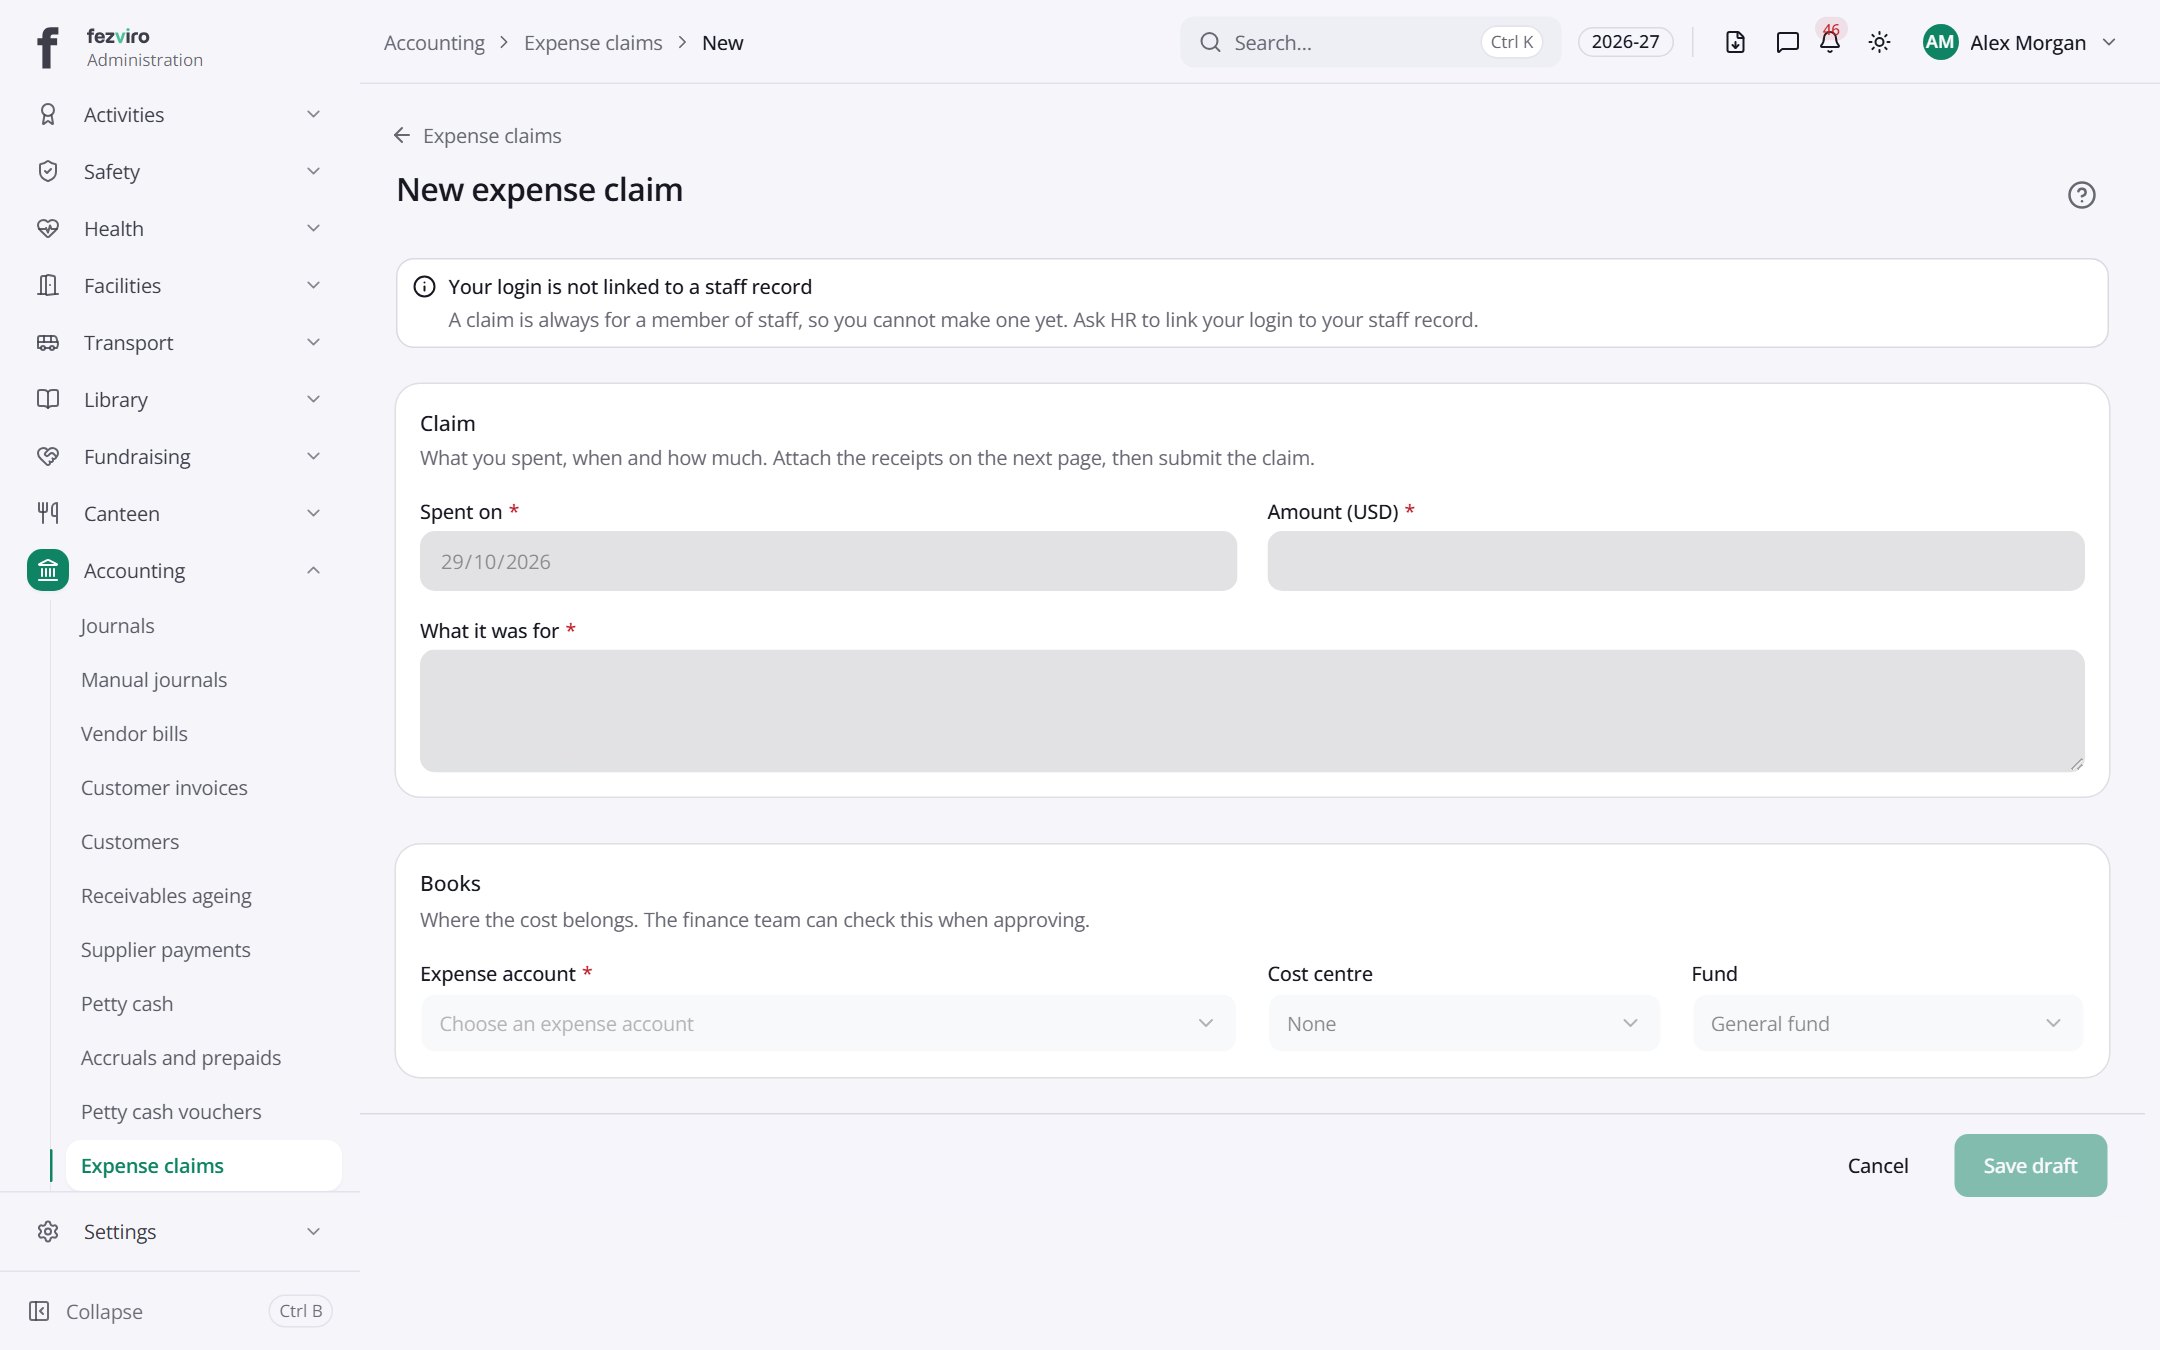Image resolution: width=2160 pixels, height=1350 pixels.
Task: Open Vendor bills in the sidebar
Action: [x=134, y=733]
